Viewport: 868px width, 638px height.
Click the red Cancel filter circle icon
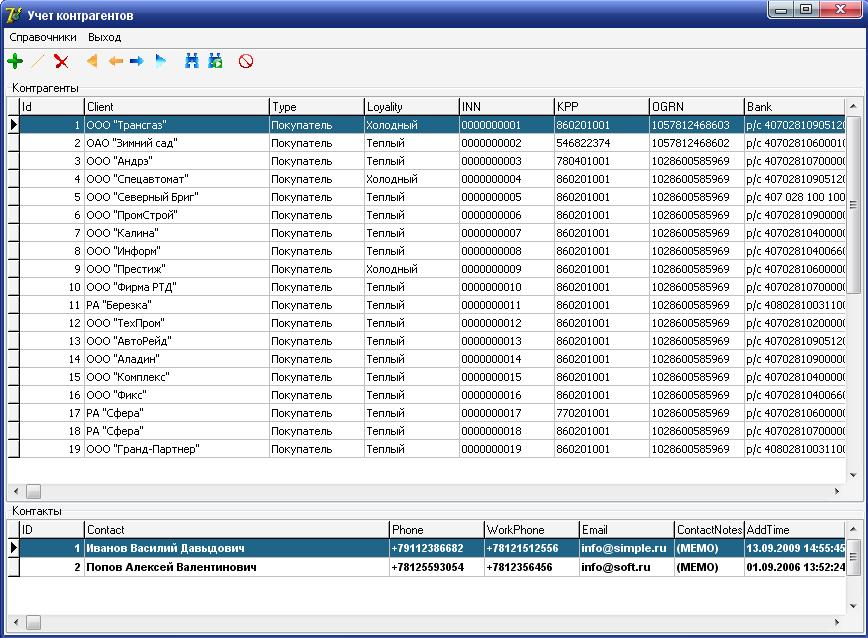coord(246,61)
